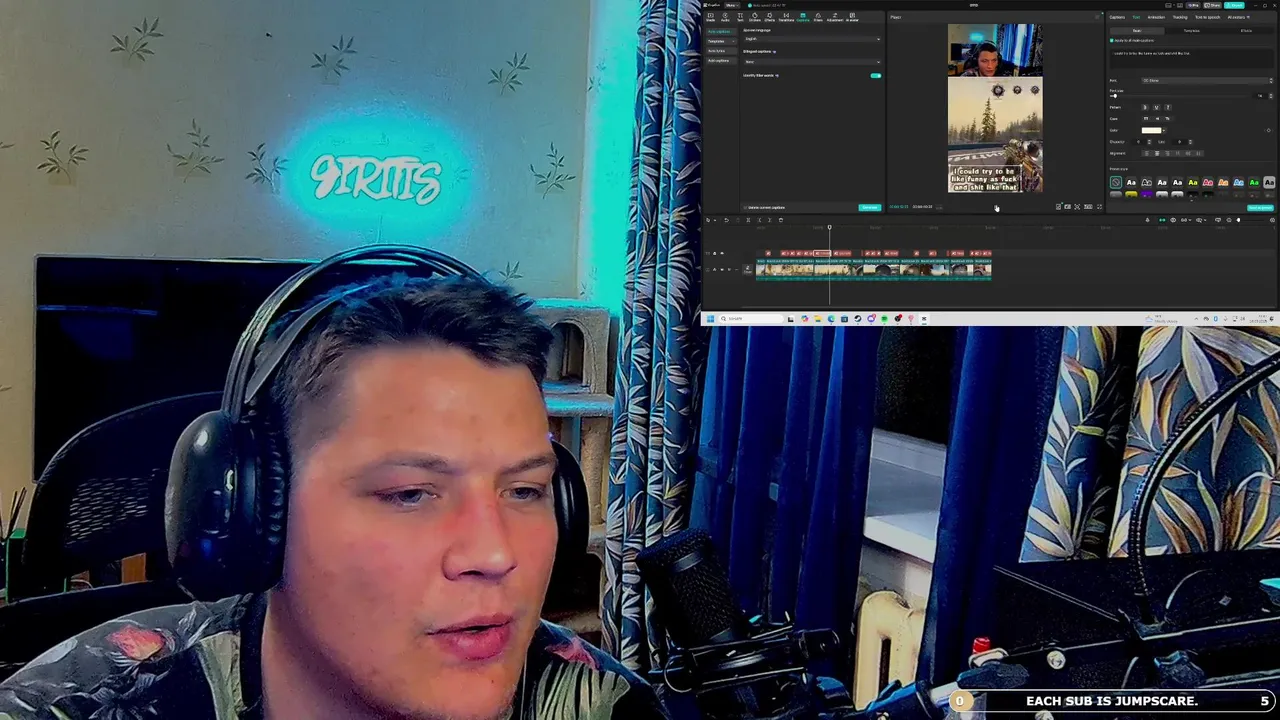The height and width of the screenshot is (720, 1280).
Task: Toggle lock on the main video track
Action: coord(714,269)
